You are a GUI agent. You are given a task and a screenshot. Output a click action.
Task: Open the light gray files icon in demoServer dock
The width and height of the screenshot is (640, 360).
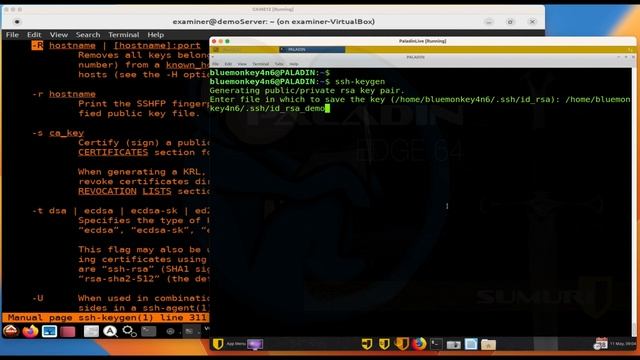[x=91, y=331]
